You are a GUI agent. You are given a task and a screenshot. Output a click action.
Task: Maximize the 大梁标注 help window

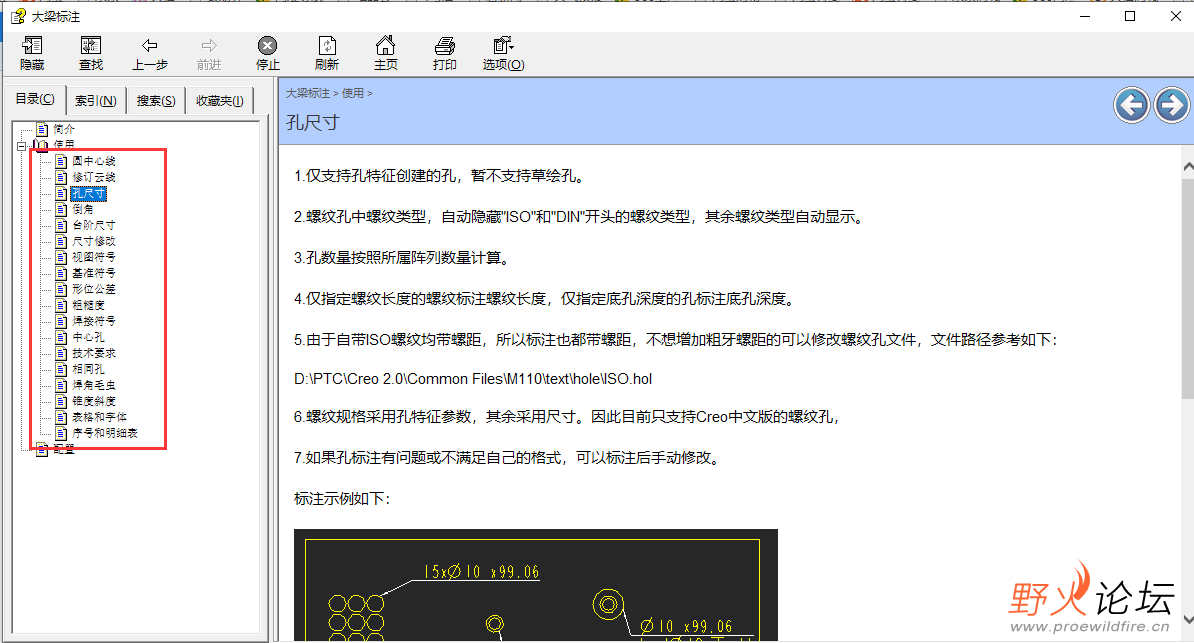click(1130, 16)
